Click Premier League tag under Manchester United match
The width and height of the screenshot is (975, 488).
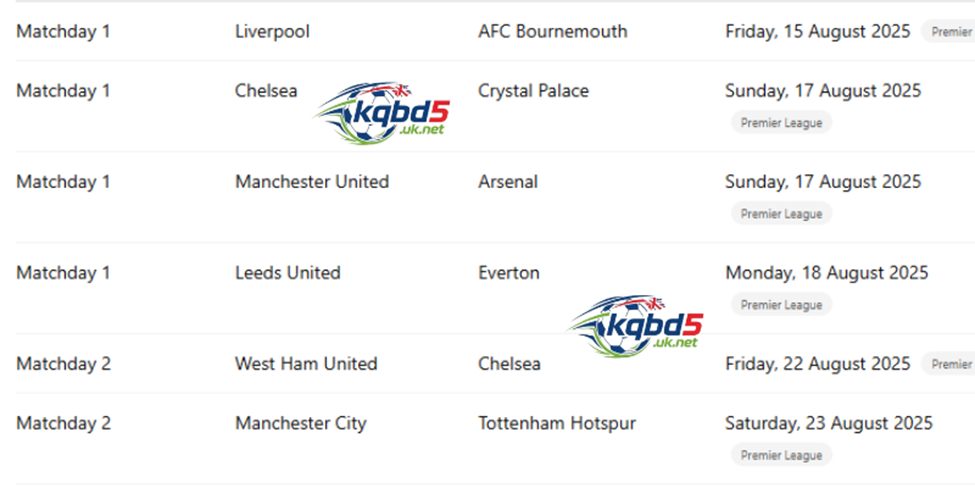pyautogui.click(x=781, y=214)
